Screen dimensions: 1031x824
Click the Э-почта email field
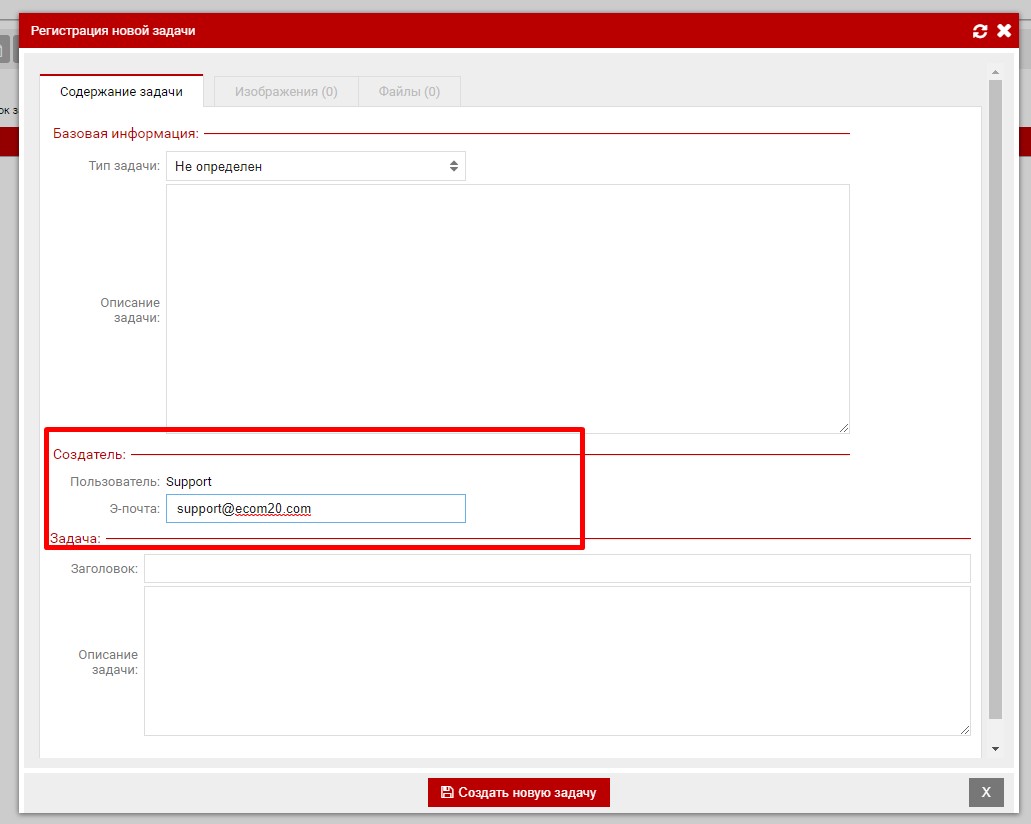click(x=315, y=508)
